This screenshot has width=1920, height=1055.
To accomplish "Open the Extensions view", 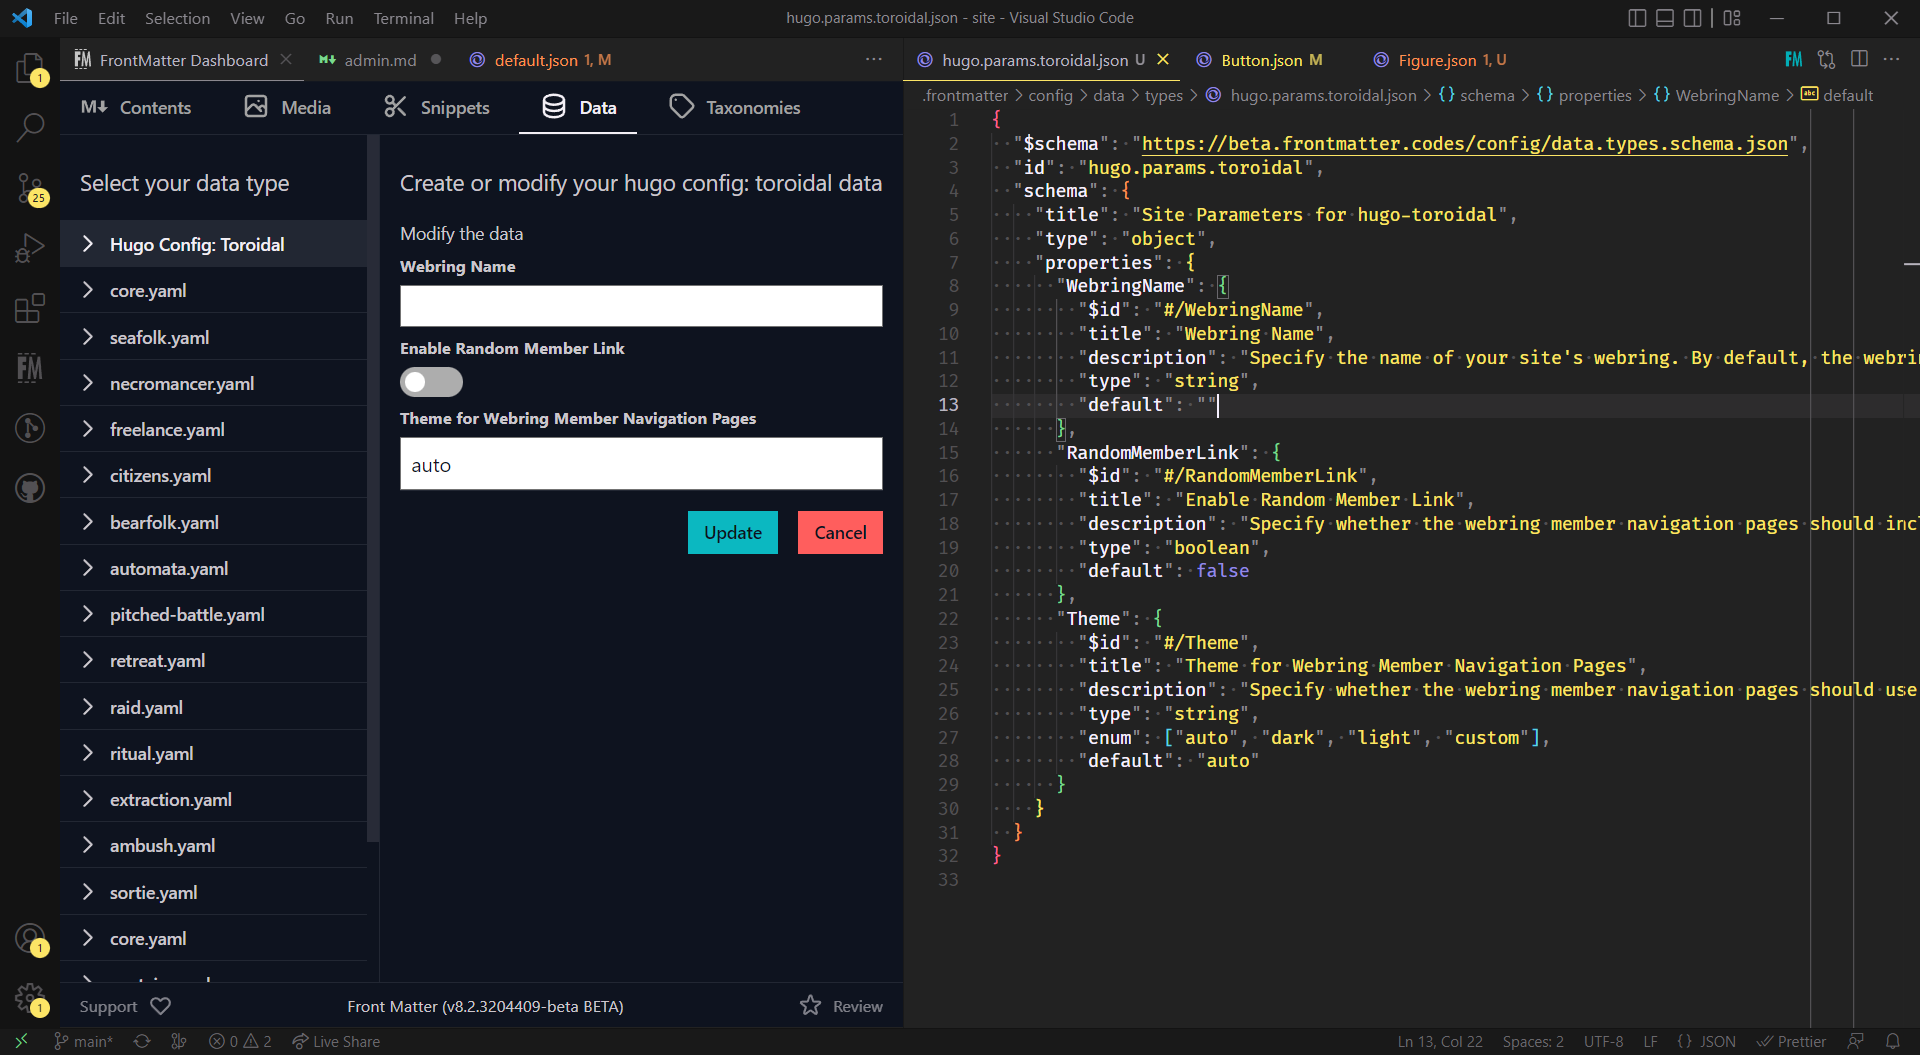I will (30, 308).
